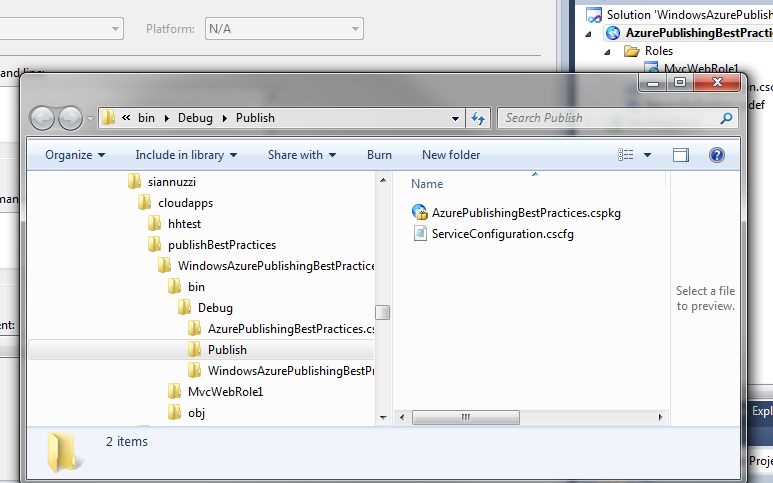Click the navigation pane scroll up arrow
The width and height of the screenshot is (773, 483).
click(x=383, y=180)
